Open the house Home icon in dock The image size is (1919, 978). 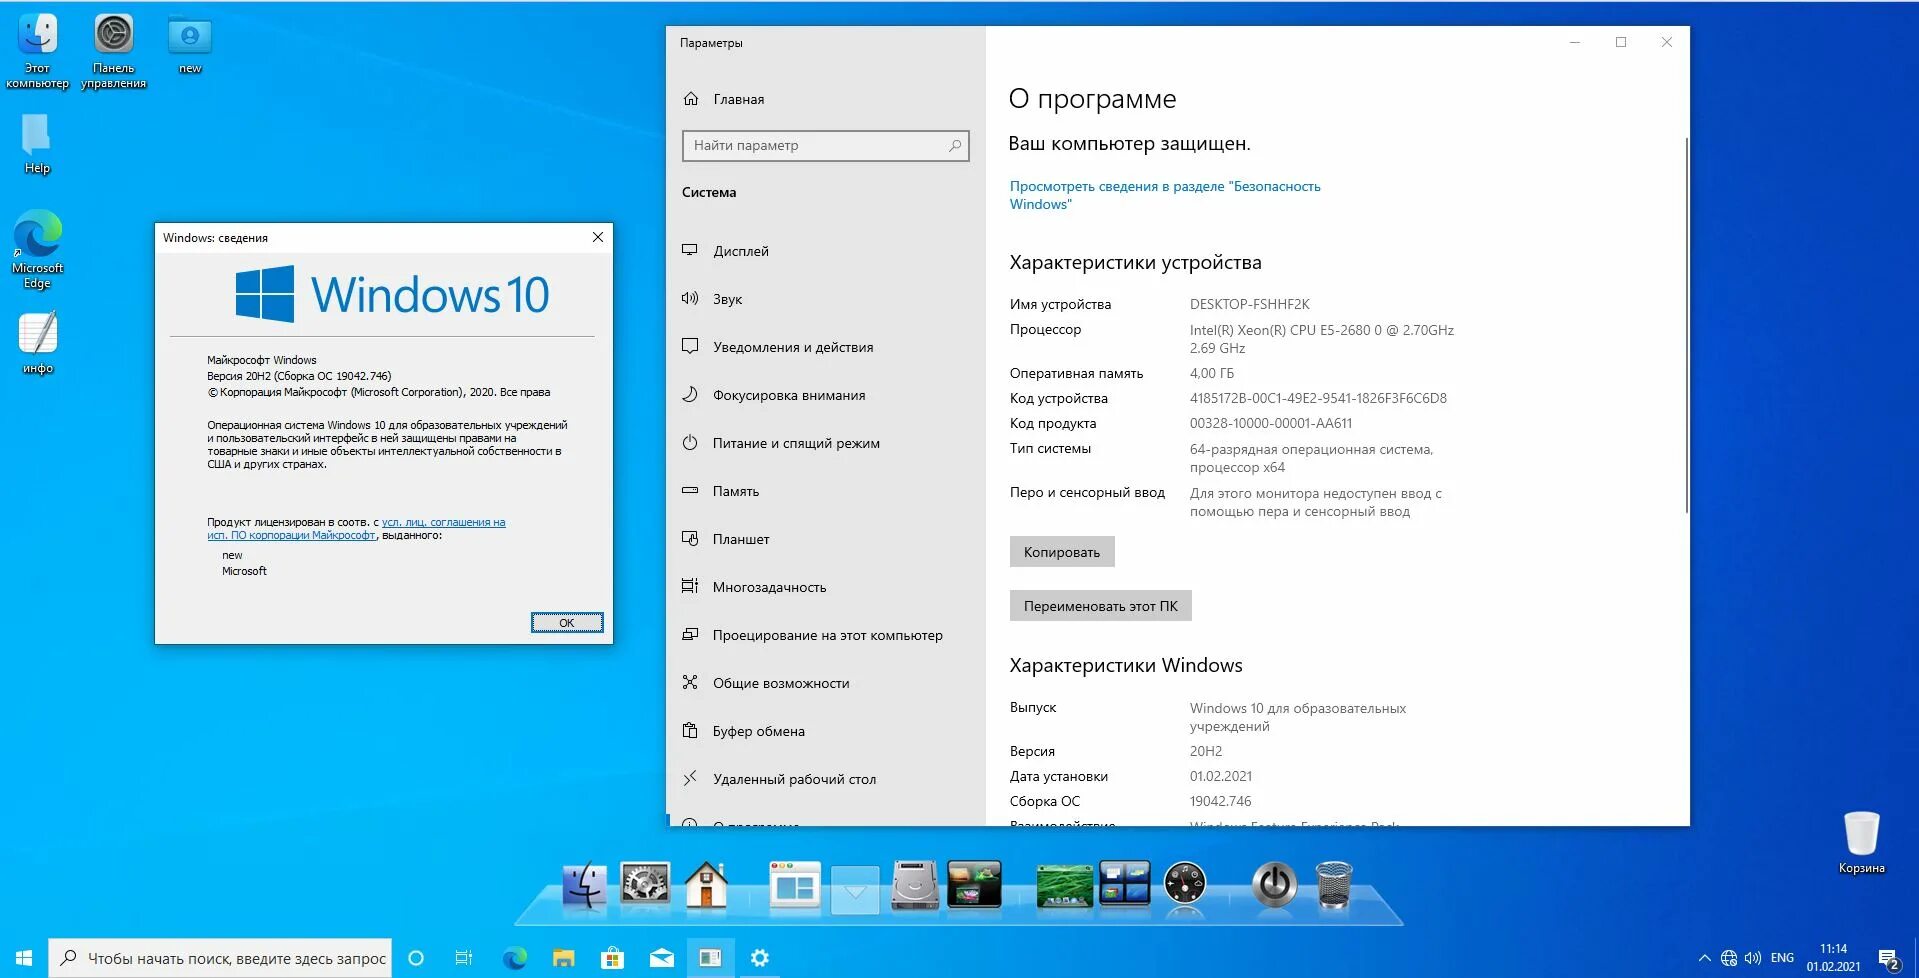(x=706, y=885)
